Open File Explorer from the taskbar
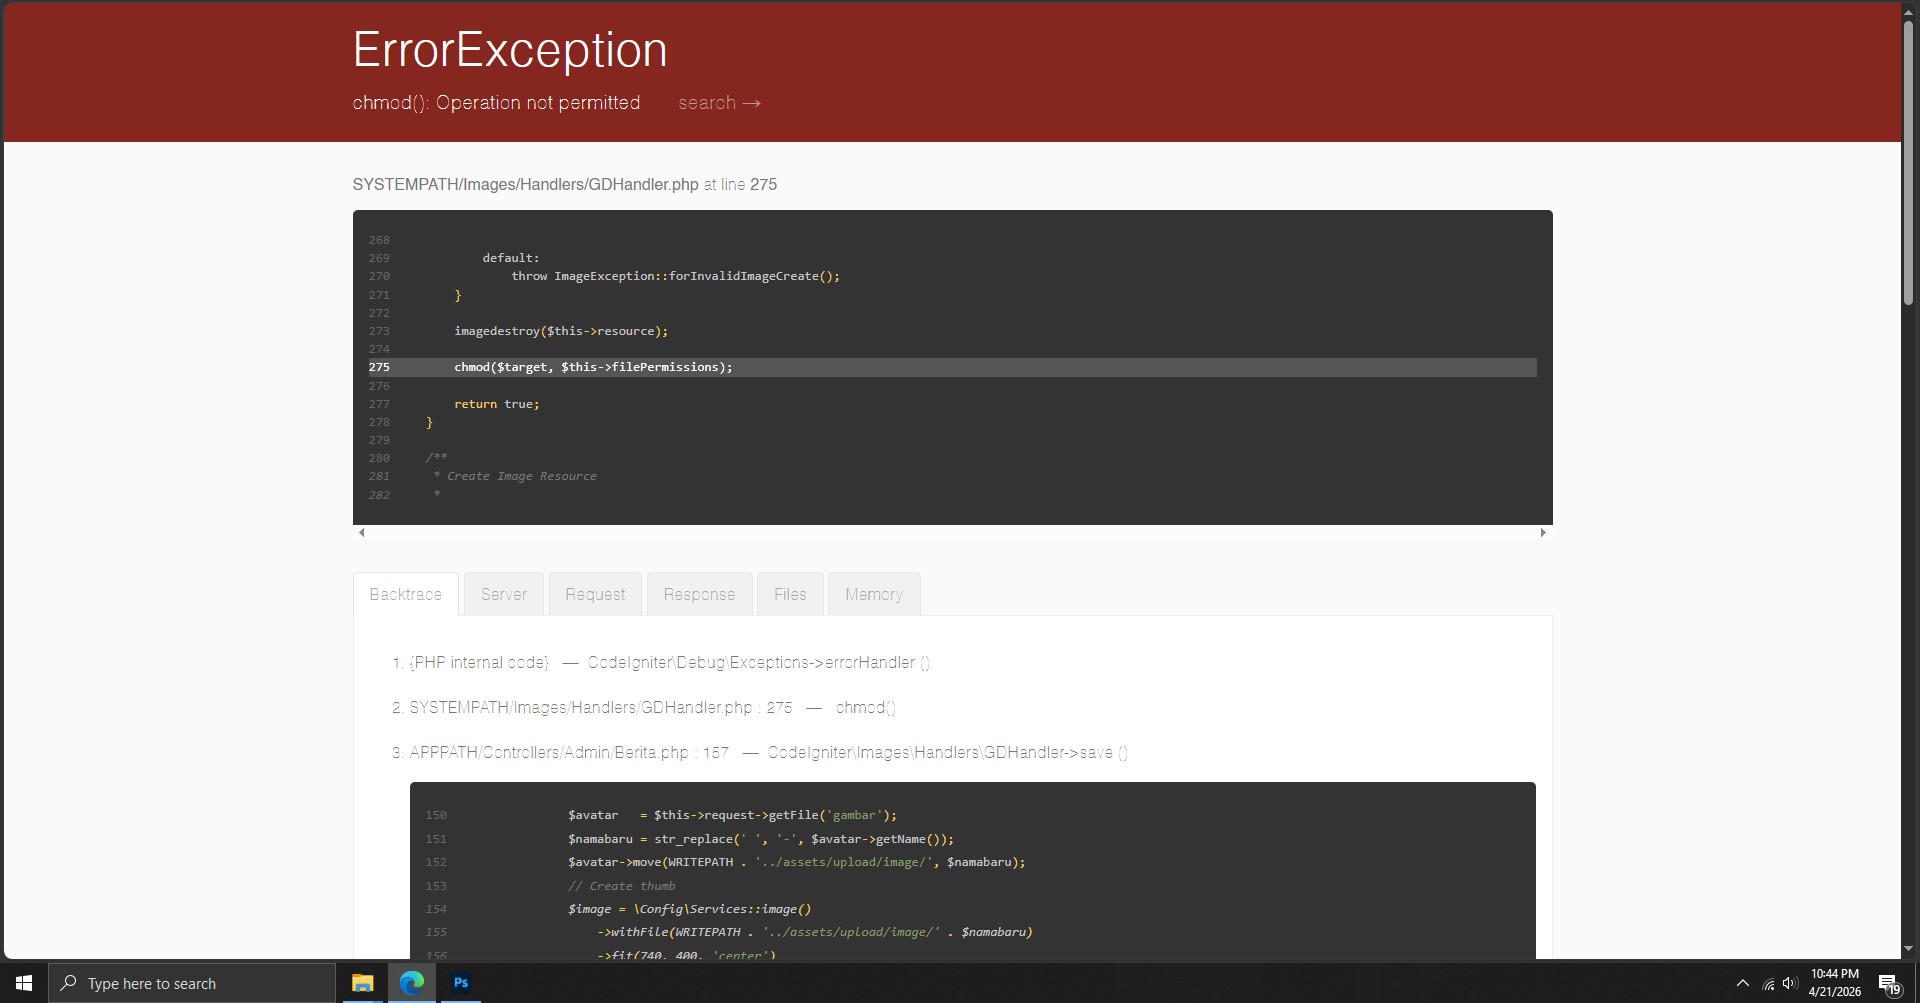 pos(362,983)
